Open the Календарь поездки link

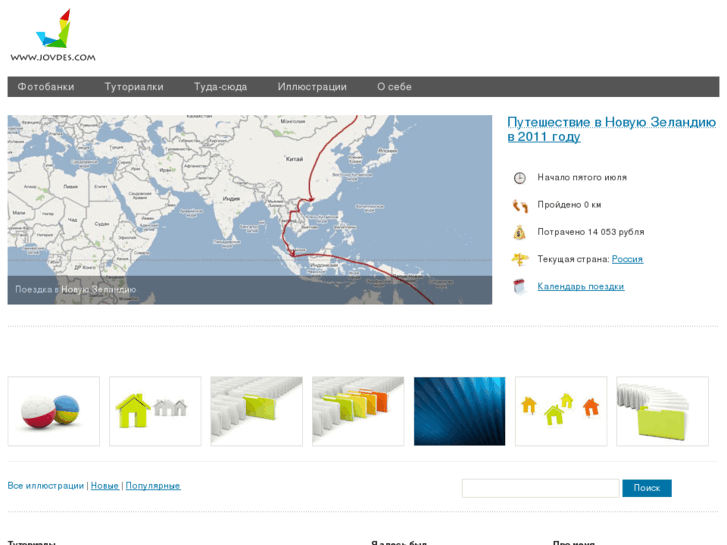(x=580, y=287)
